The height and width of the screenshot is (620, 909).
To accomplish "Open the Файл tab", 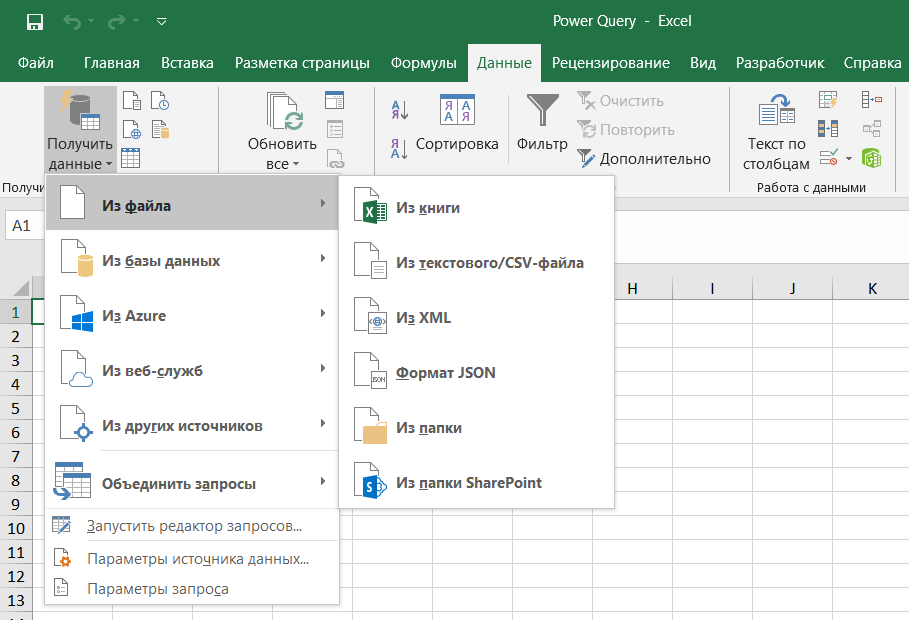I will tap(35, 63).
